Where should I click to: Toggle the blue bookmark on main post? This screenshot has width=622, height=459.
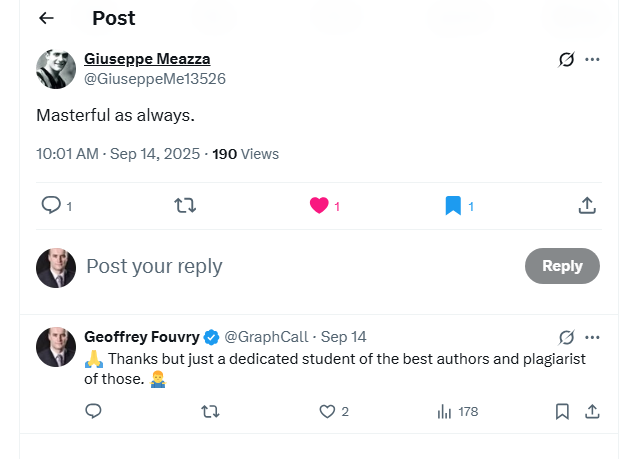[453, 205]
